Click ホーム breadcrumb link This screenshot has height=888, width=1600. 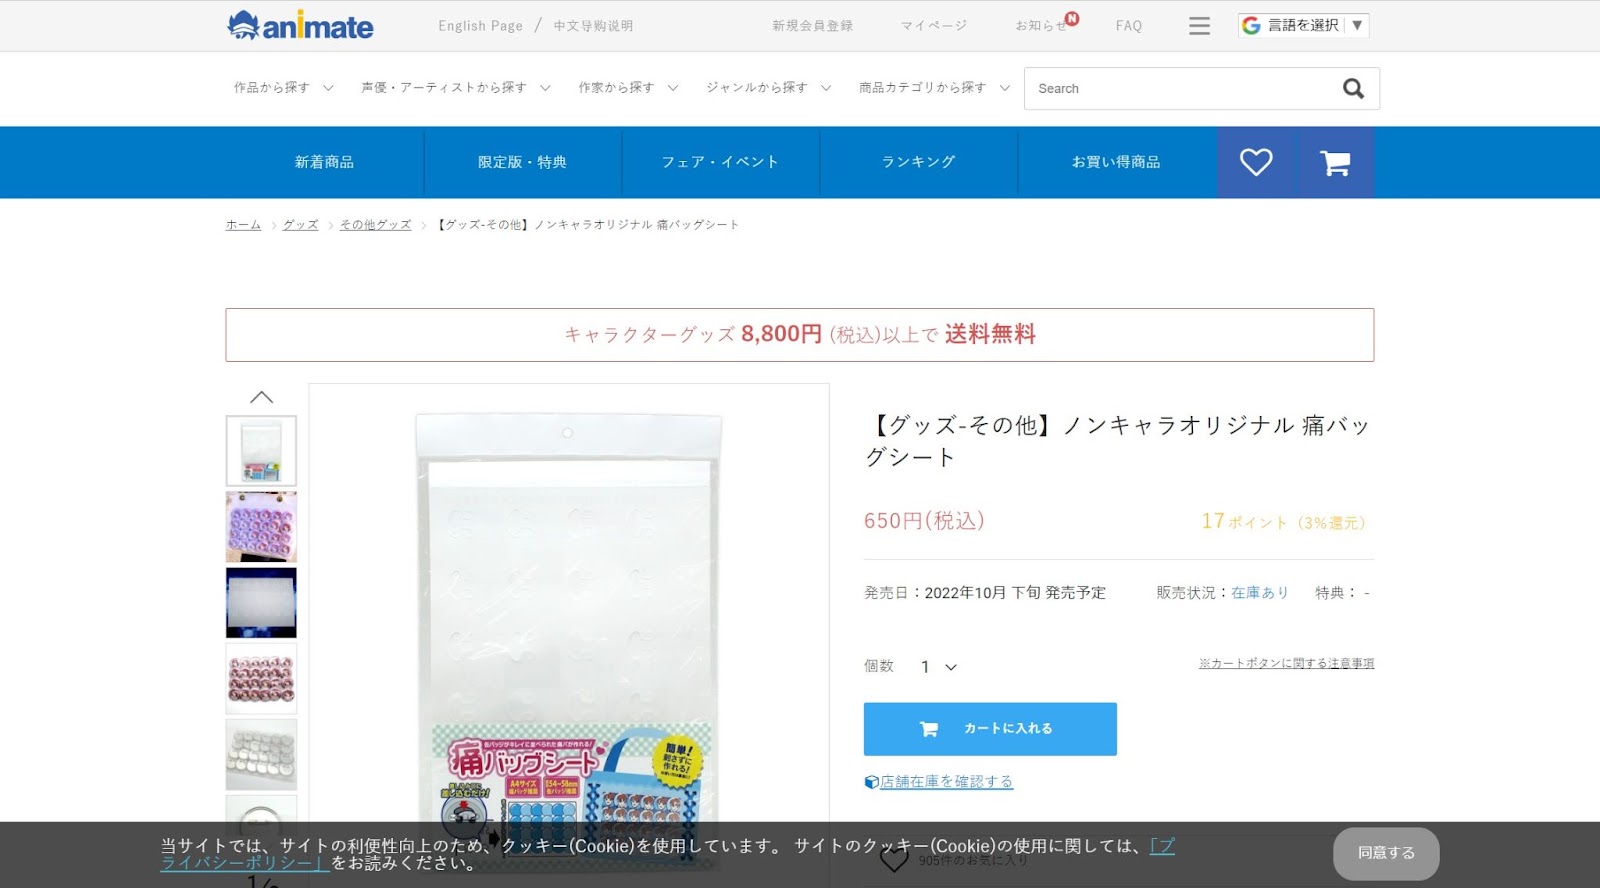[243, 225]
